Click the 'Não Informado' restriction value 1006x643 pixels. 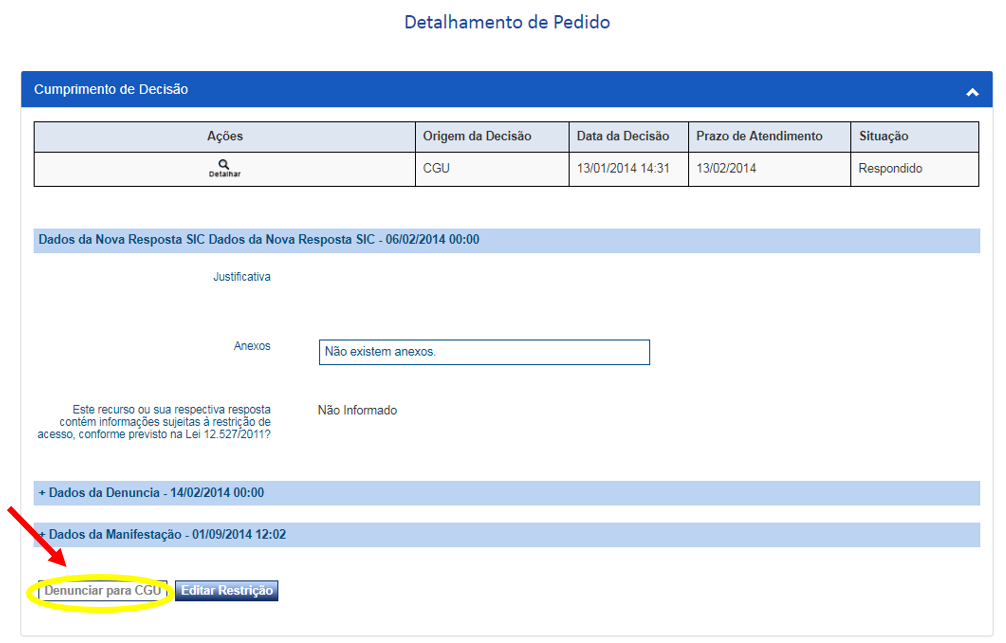click(x=357, y=410)
